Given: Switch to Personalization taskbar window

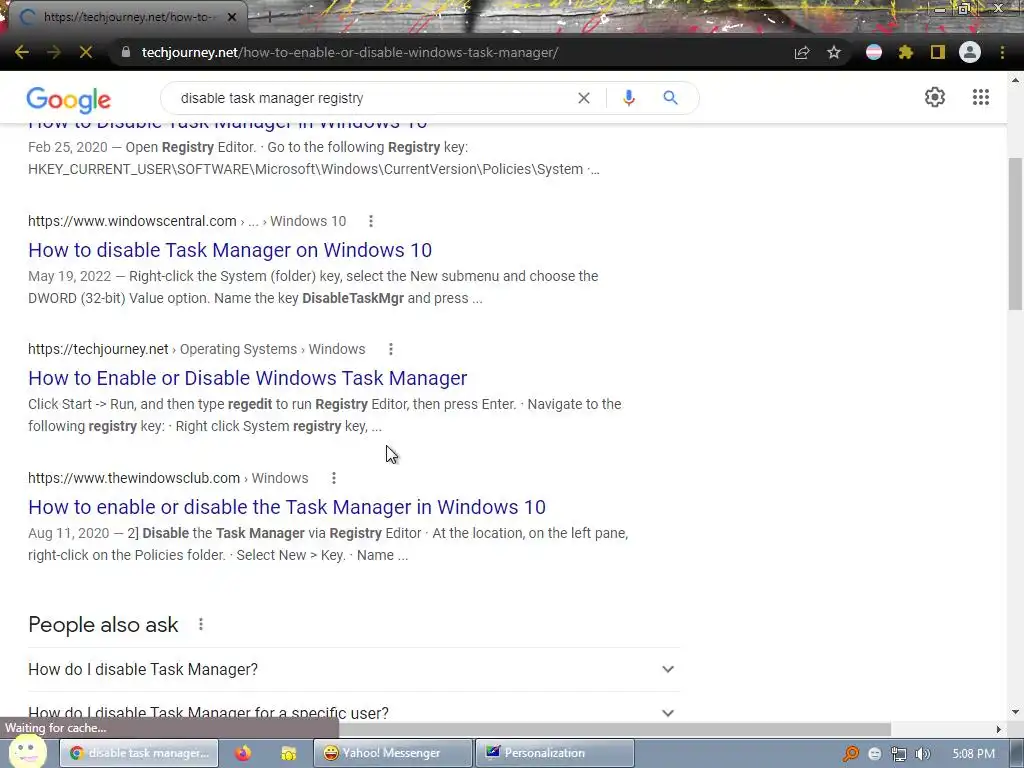Looking at the screenshot, I should (x=554, y=753).
